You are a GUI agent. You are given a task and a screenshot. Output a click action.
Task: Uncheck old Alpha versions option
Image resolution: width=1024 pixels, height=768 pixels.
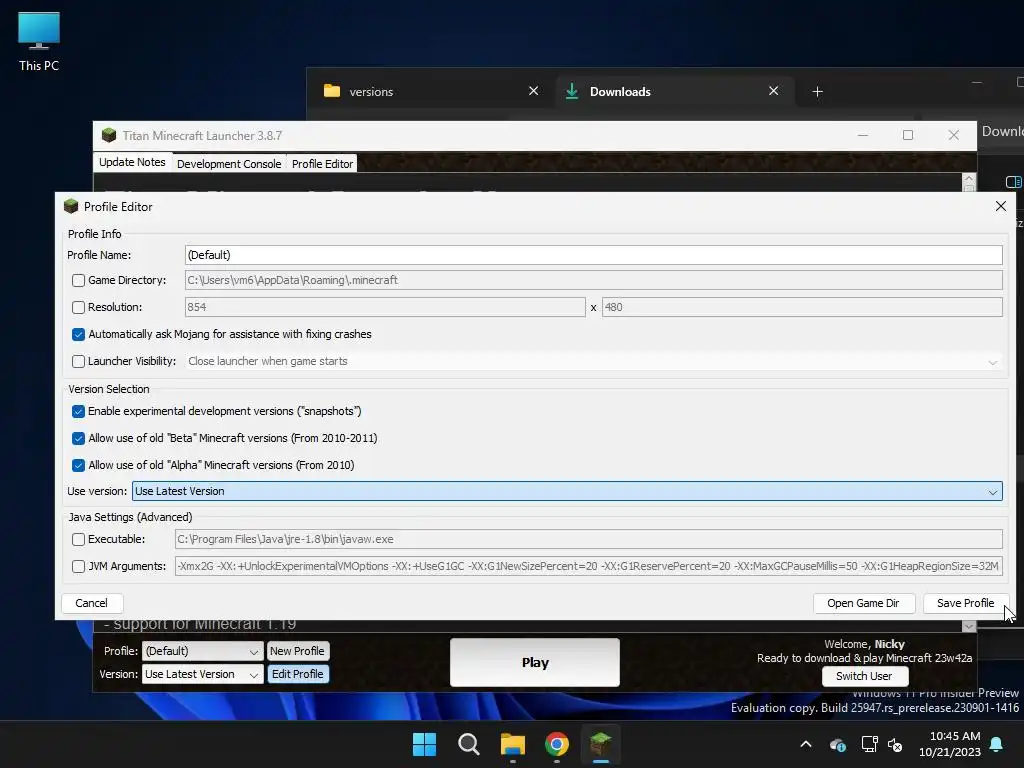click(x=78, y=465)
